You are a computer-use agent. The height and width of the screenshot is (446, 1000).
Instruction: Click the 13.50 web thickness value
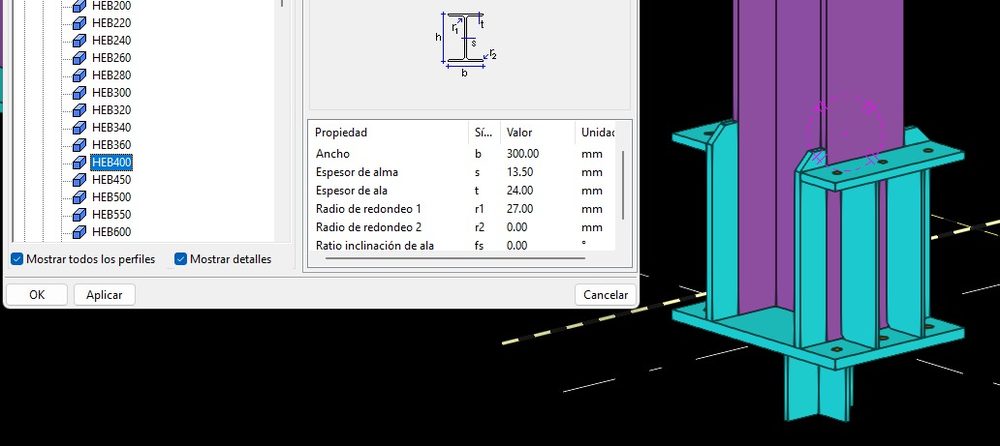click(x=520, y=172)
